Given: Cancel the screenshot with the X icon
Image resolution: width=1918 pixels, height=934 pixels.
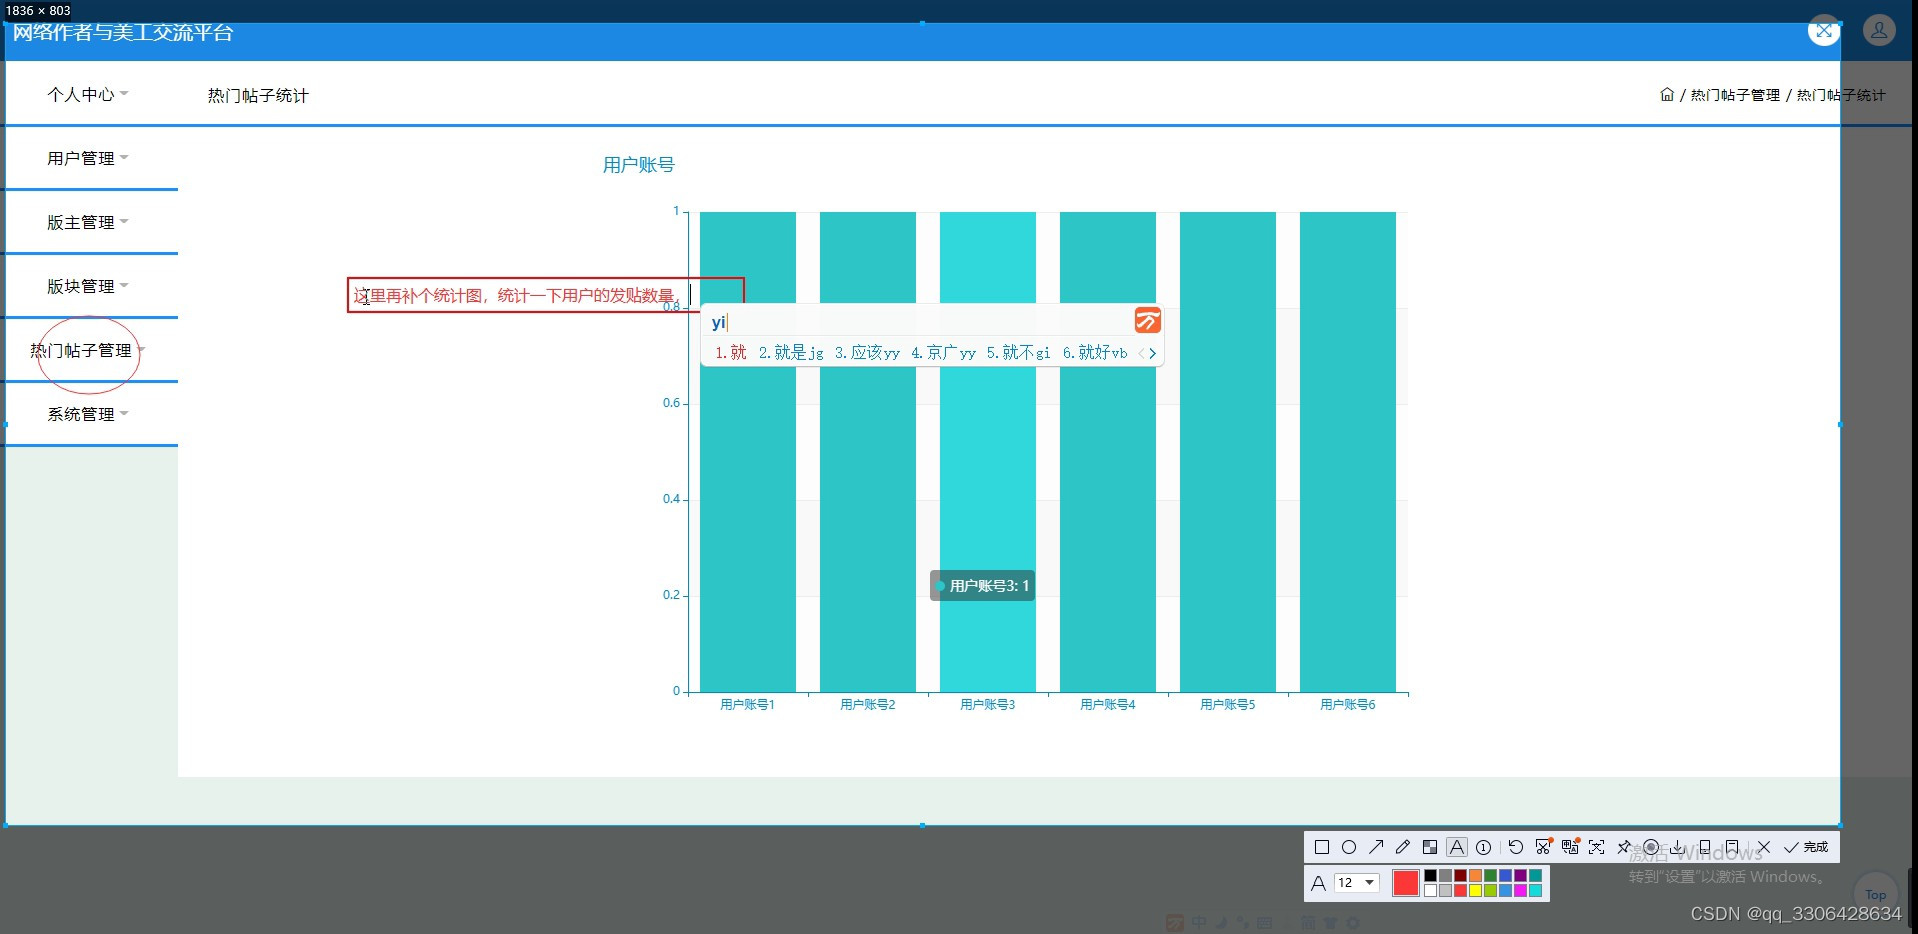Looking at the screenshot, I should pos(1764,847).
